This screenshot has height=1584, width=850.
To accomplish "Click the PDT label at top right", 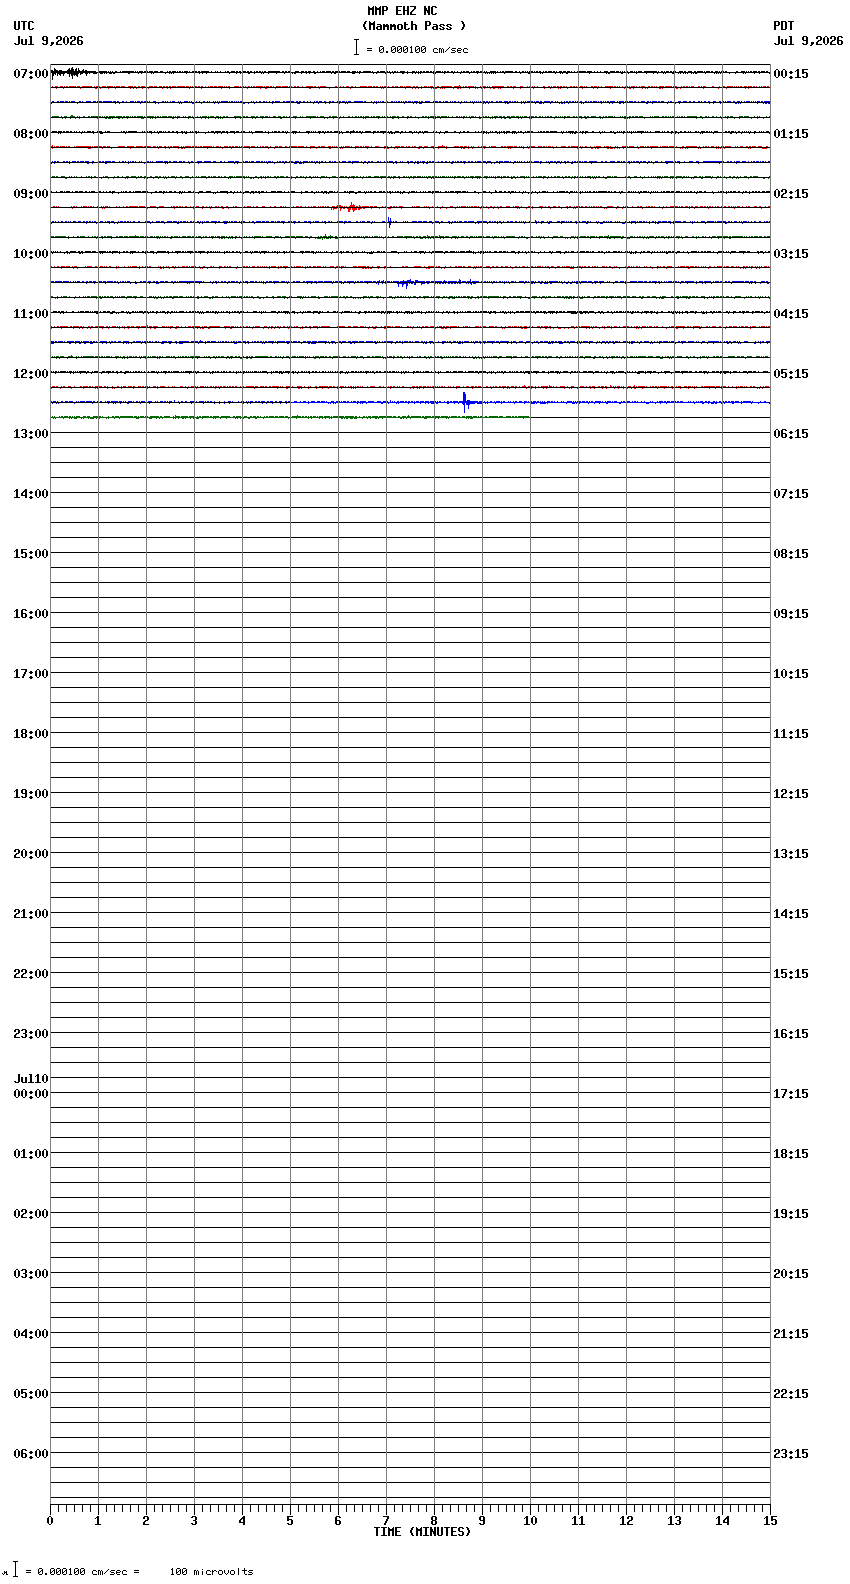I will pyautogui.click(x=783, y=26).
